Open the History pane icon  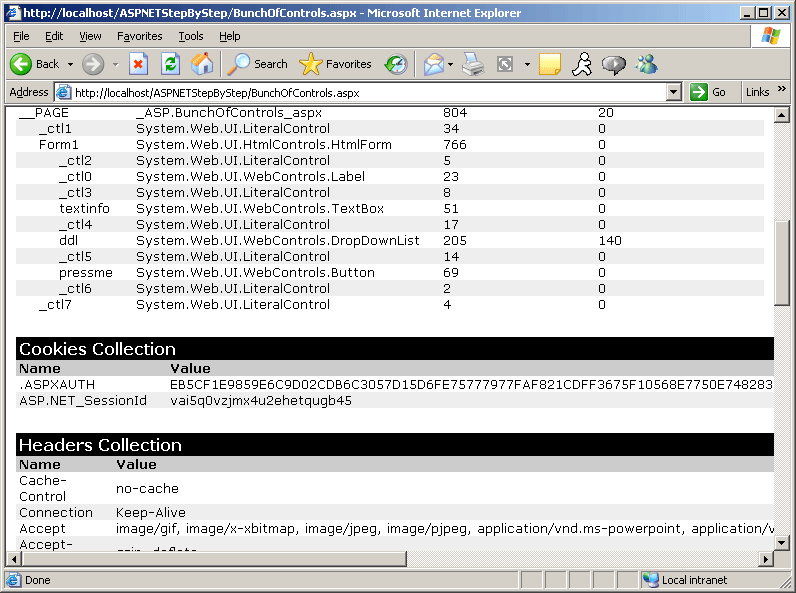[397, 64]
